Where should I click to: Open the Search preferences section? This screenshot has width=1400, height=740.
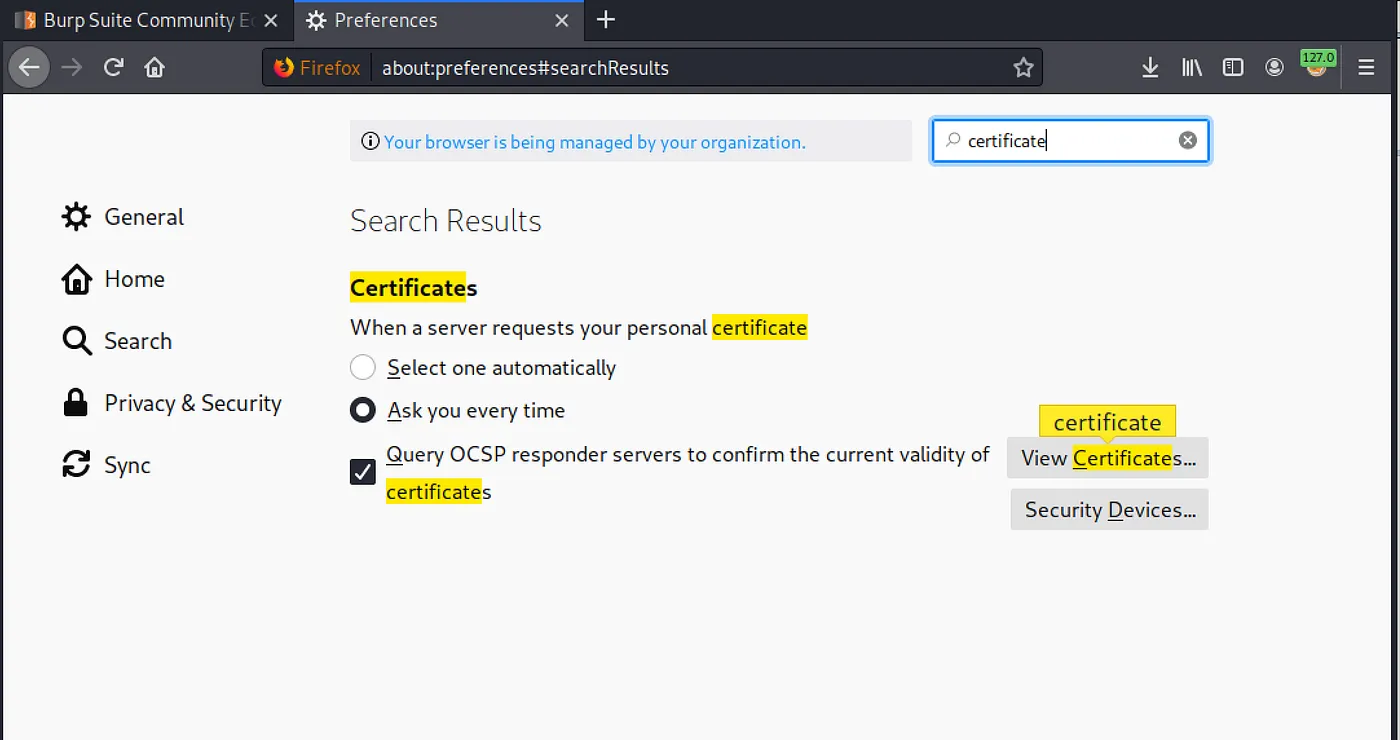[x=137, y=341]
